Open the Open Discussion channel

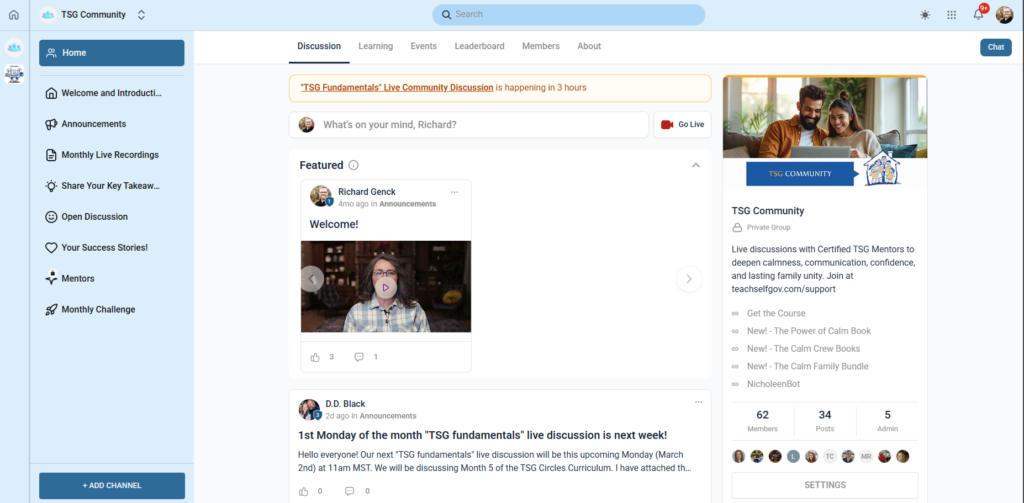pyautogui.click(x=112, y=217)
